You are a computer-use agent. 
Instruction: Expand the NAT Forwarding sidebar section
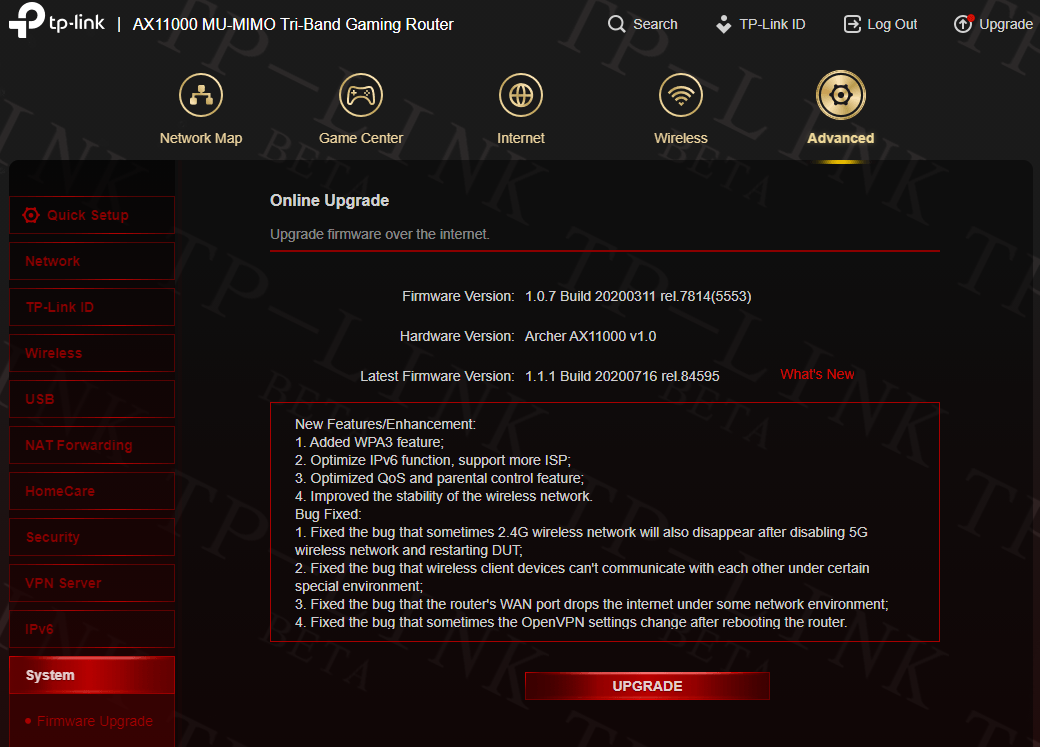[x=92, y=445]
